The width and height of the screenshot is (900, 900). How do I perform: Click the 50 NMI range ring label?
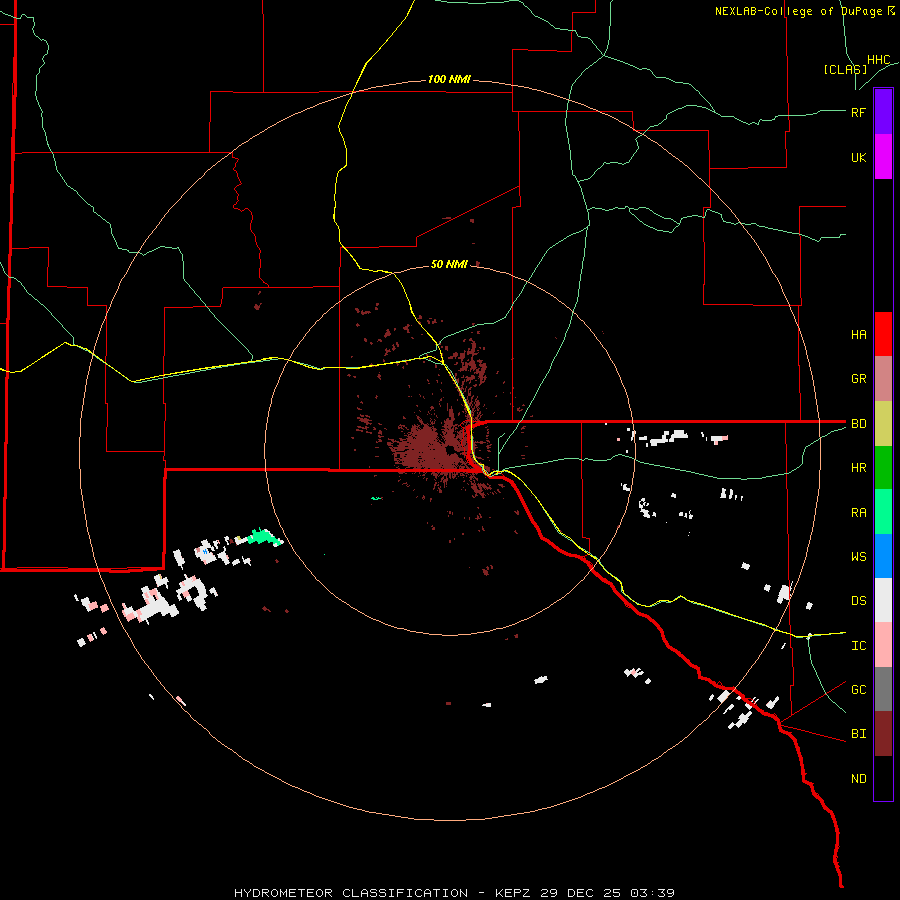tap(449, 264)
